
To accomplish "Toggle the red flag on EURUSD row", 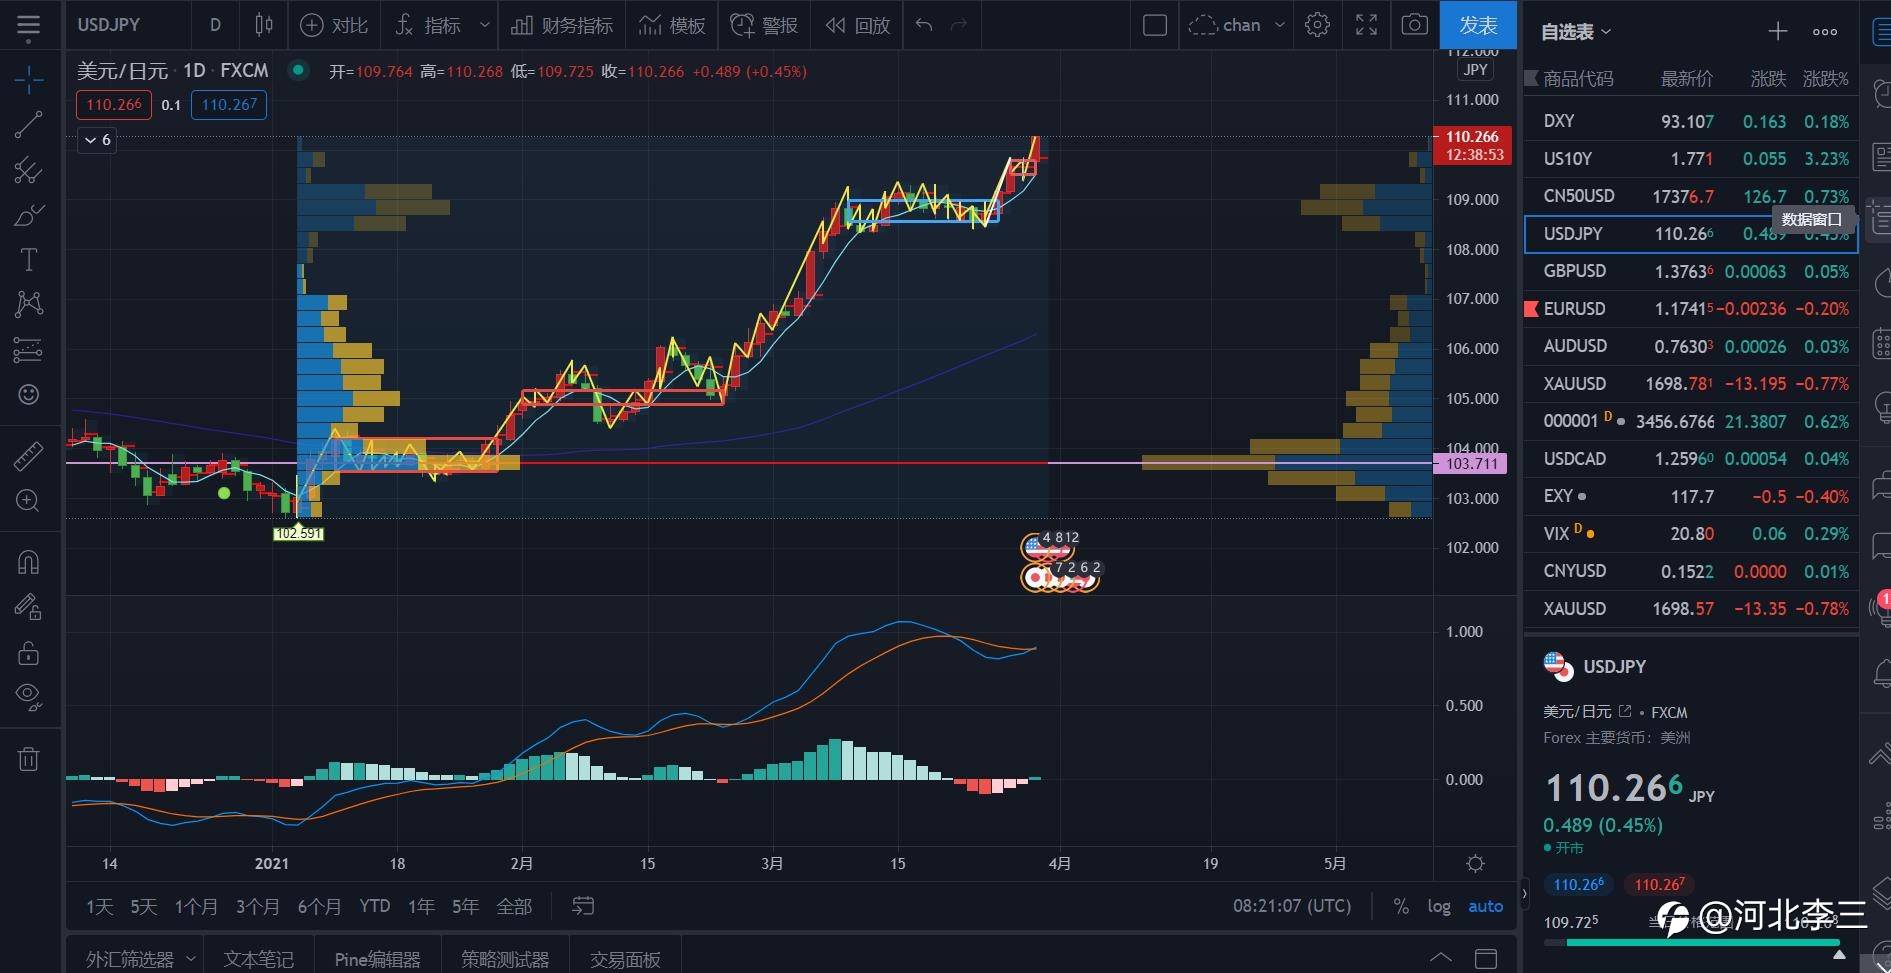I will click(1531, 308).
